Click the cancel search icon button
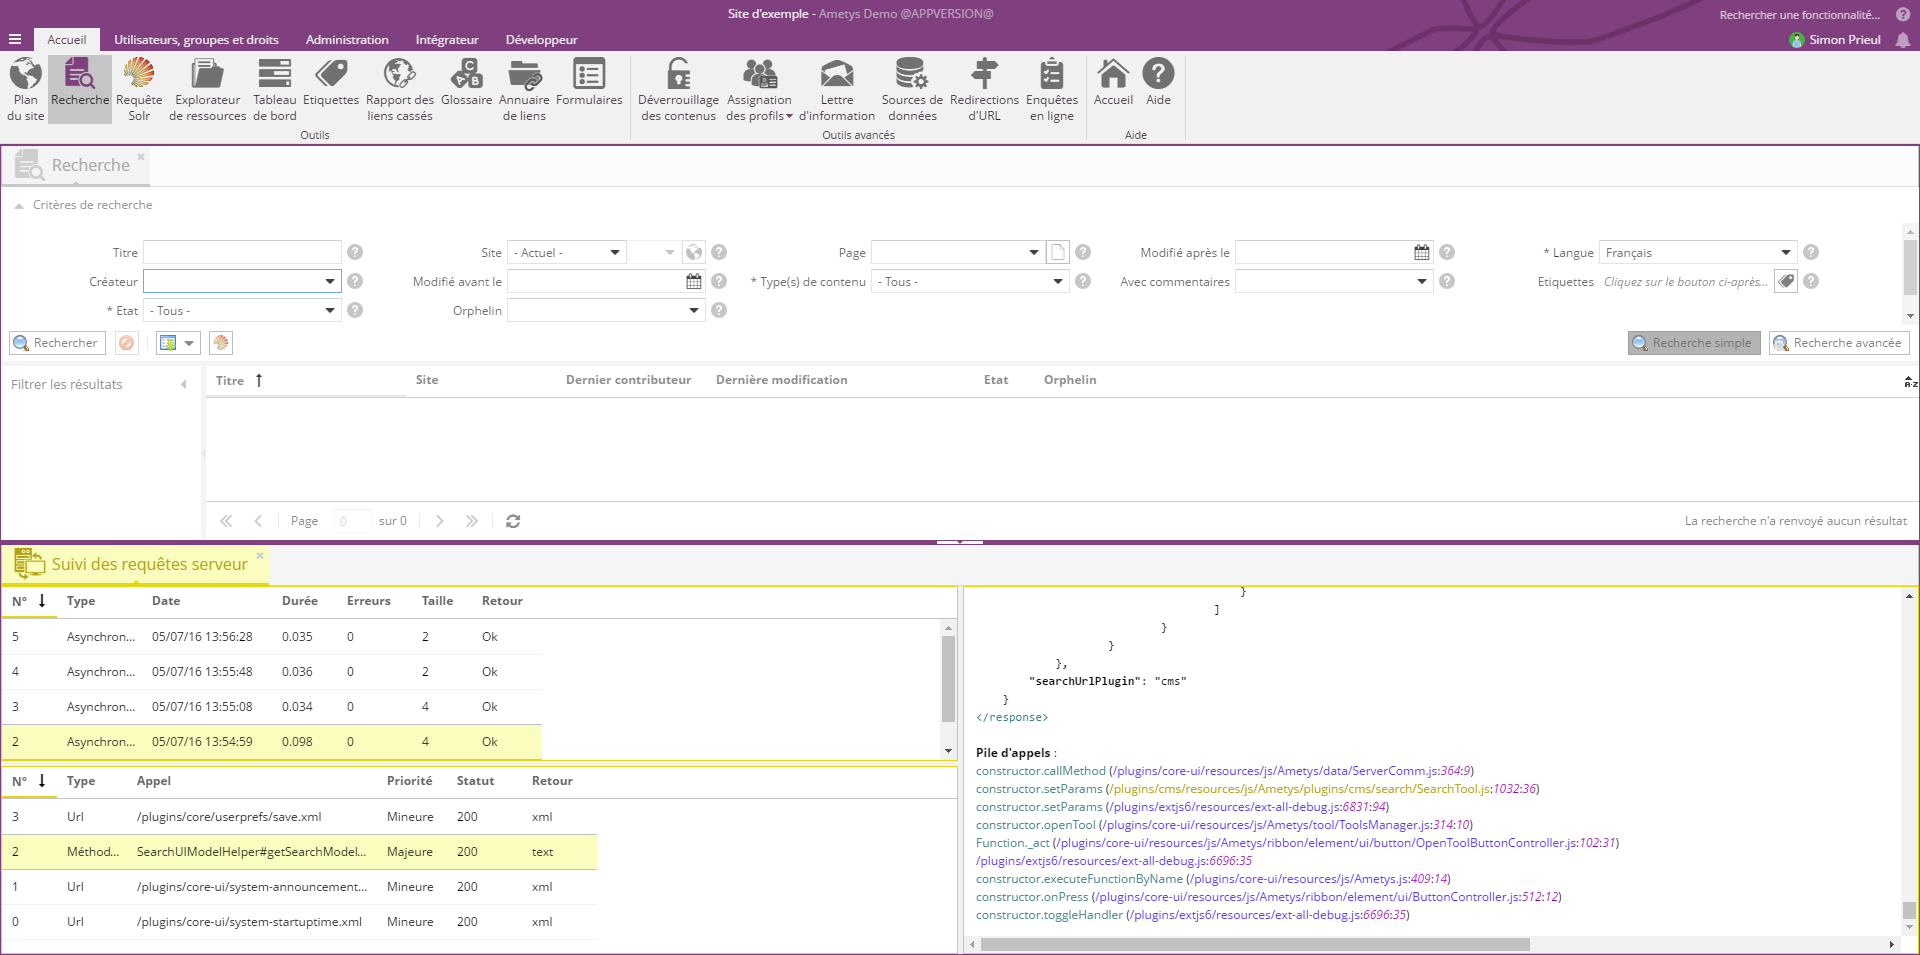Viewport: 1920px width, 955px height. tap(126, 343)
